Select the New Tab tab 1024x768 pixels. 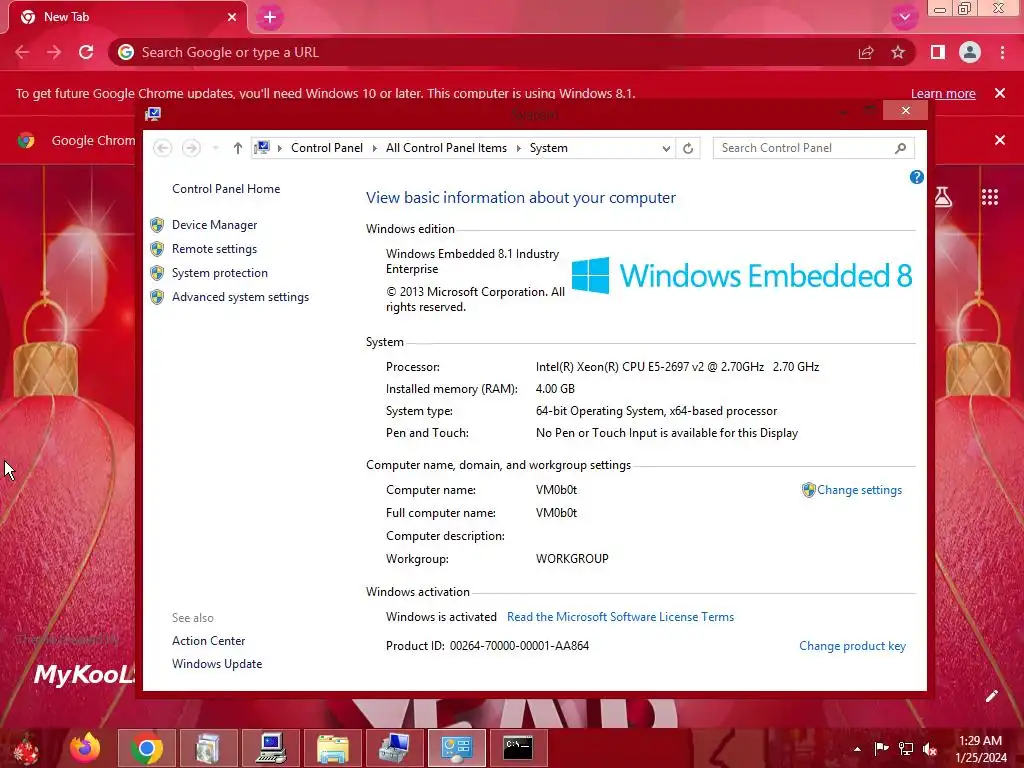(127, 17)
